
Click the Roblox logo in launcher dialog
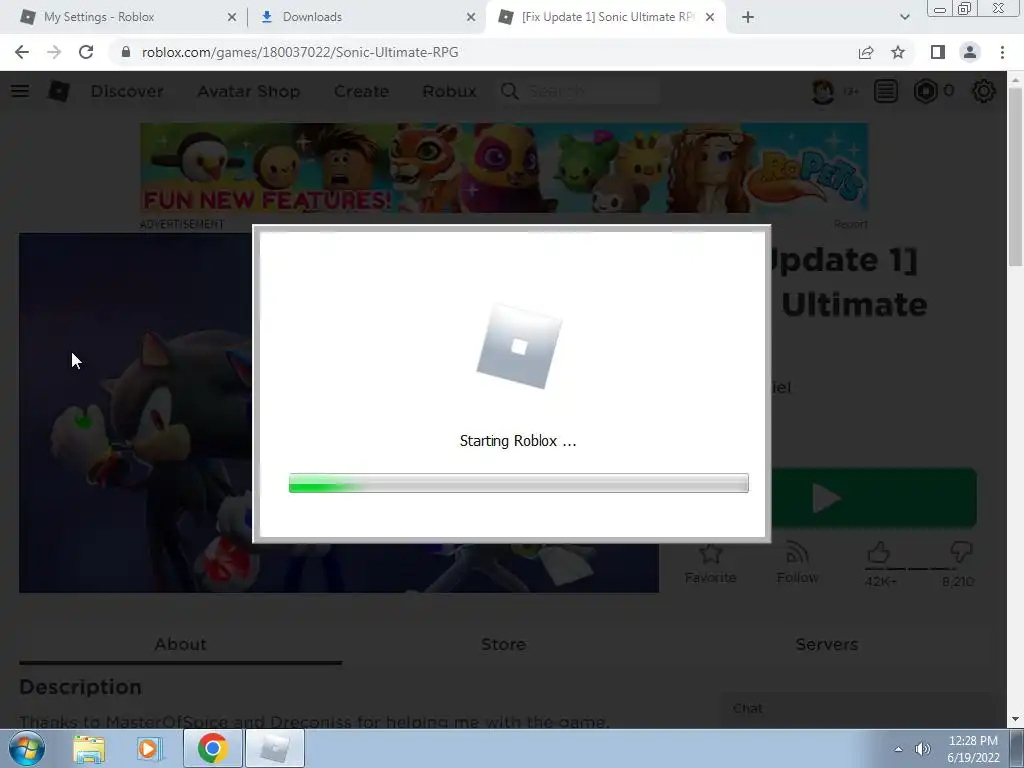519,346
